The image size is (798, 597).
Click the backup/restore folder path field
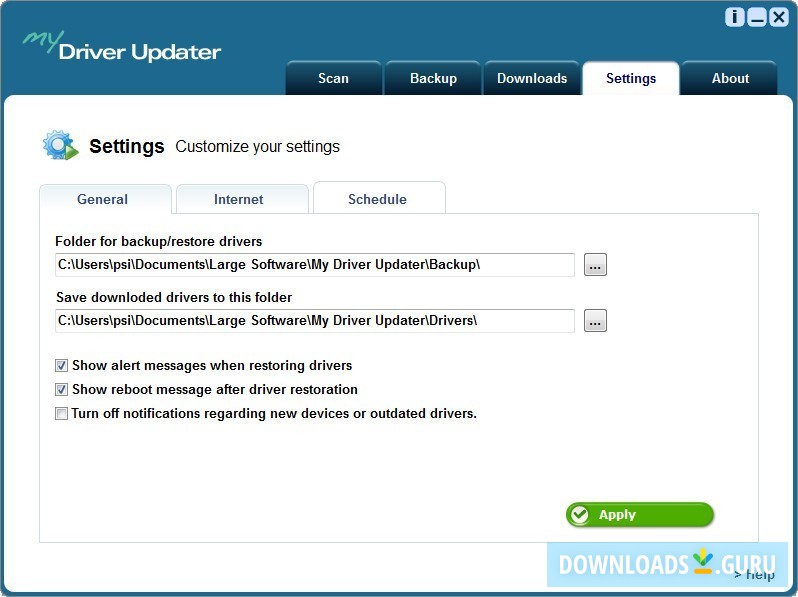(315, 265)
